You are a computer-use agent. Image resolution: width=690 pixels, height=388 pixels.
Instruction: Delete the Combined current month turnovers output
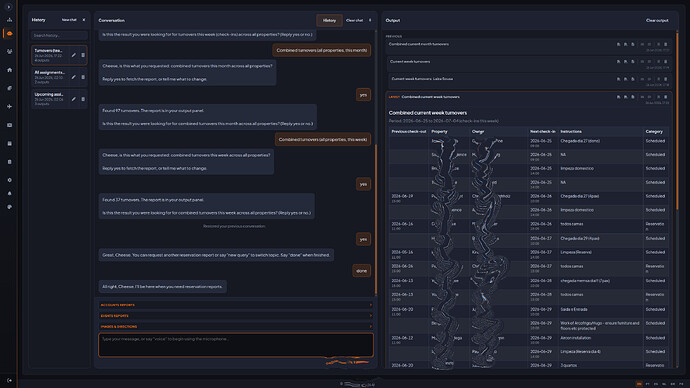(665, 44)
